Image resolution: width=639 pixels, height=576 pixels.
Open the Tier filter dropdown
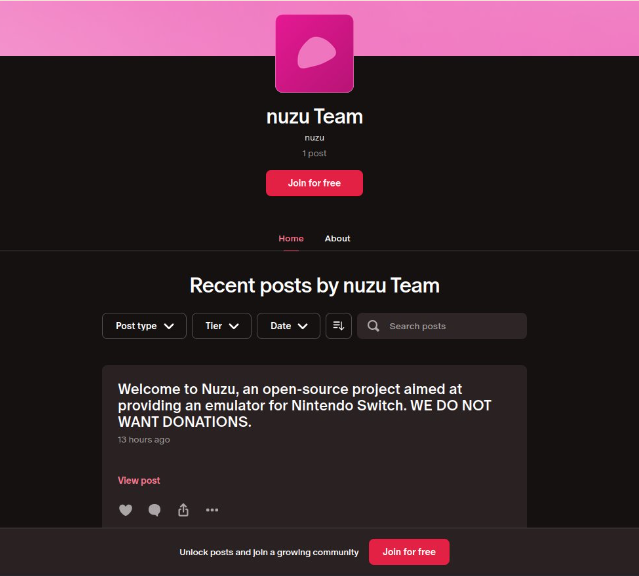tap(222, 326)
